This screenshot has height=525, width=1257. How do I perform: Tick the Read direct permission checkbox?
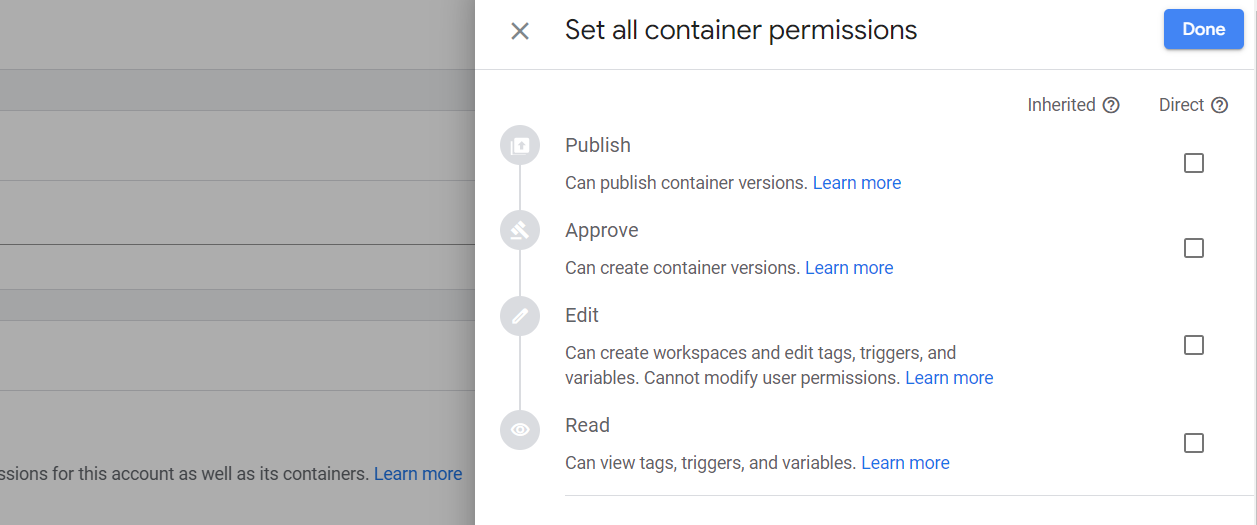(1193, 443)
